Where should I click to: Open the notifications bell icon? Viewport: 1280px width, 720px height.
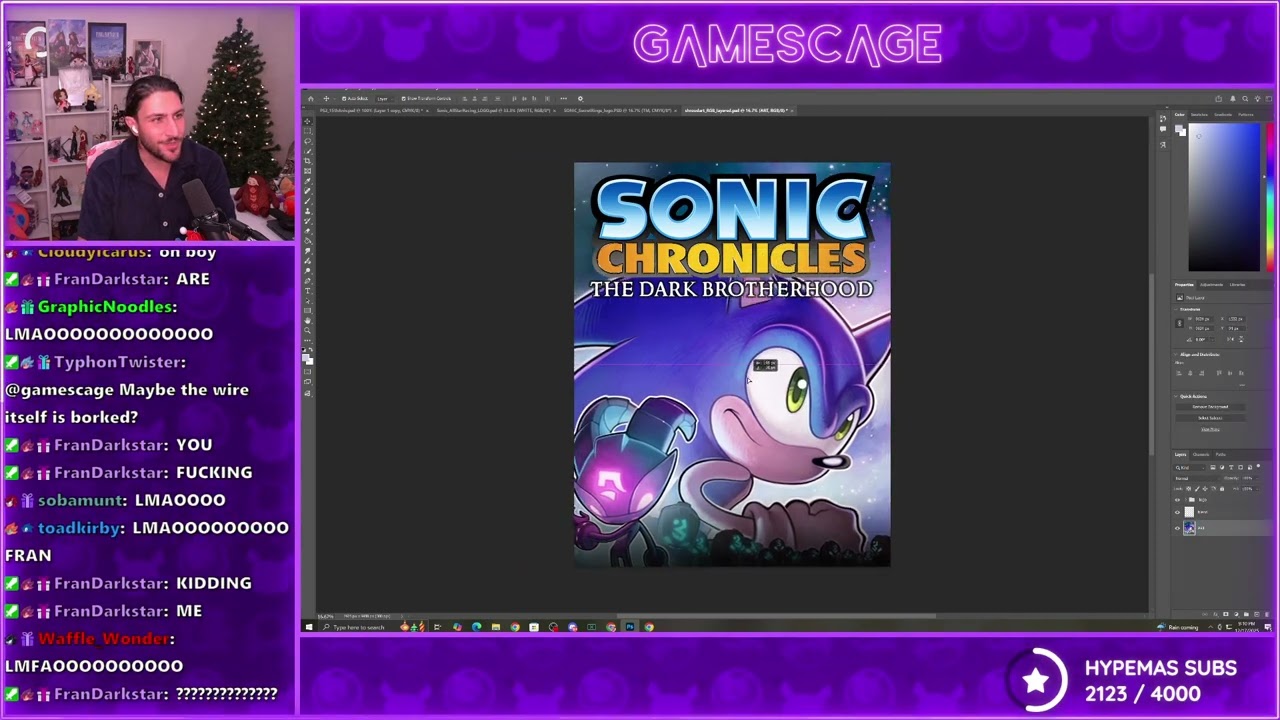(1233, 99)
